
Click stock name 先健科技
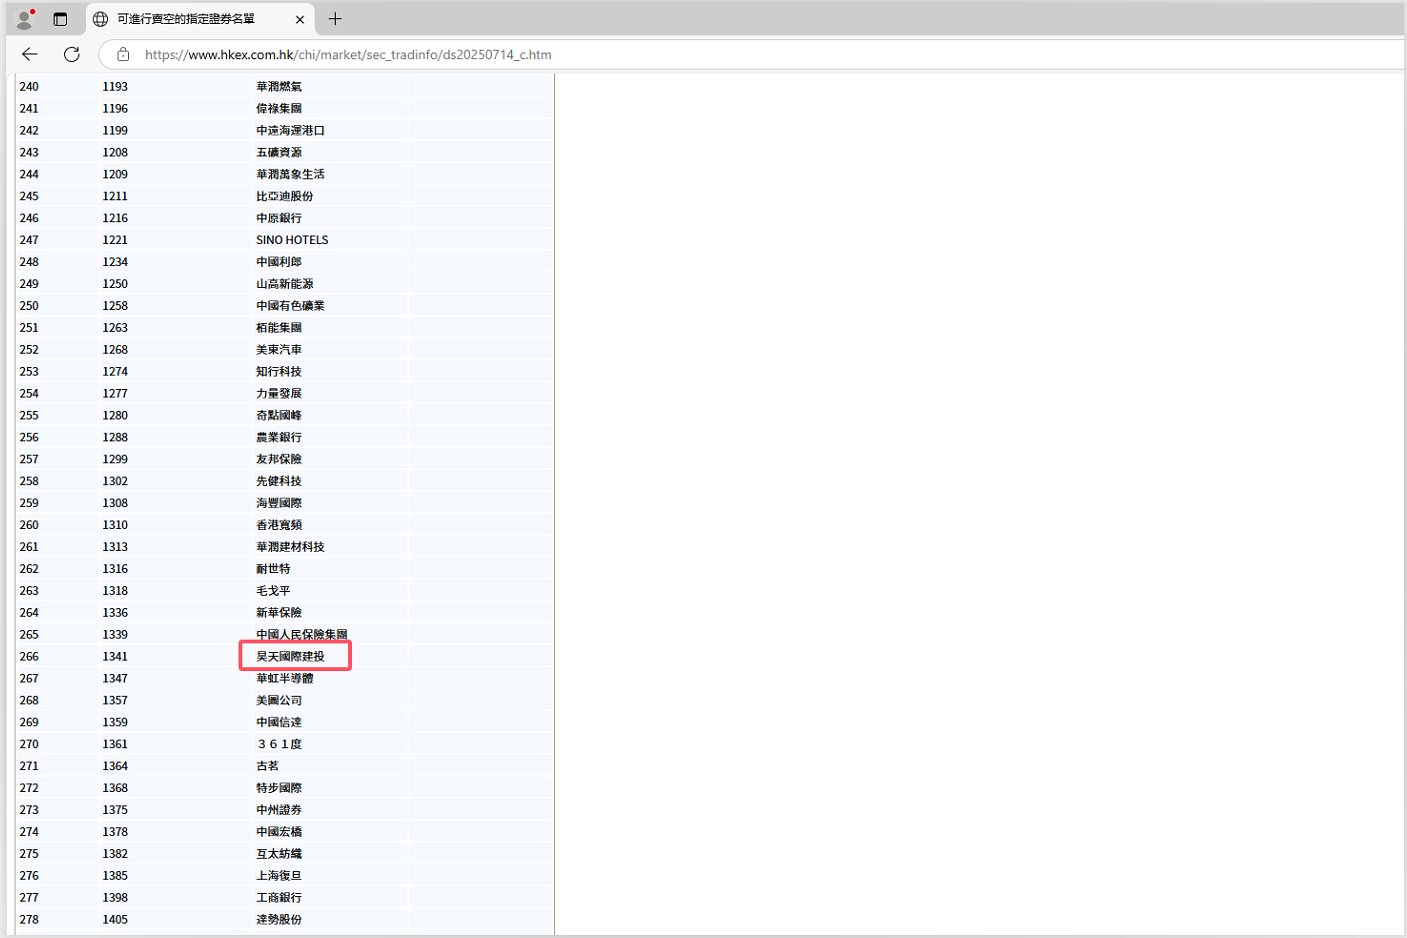[279, 482]
